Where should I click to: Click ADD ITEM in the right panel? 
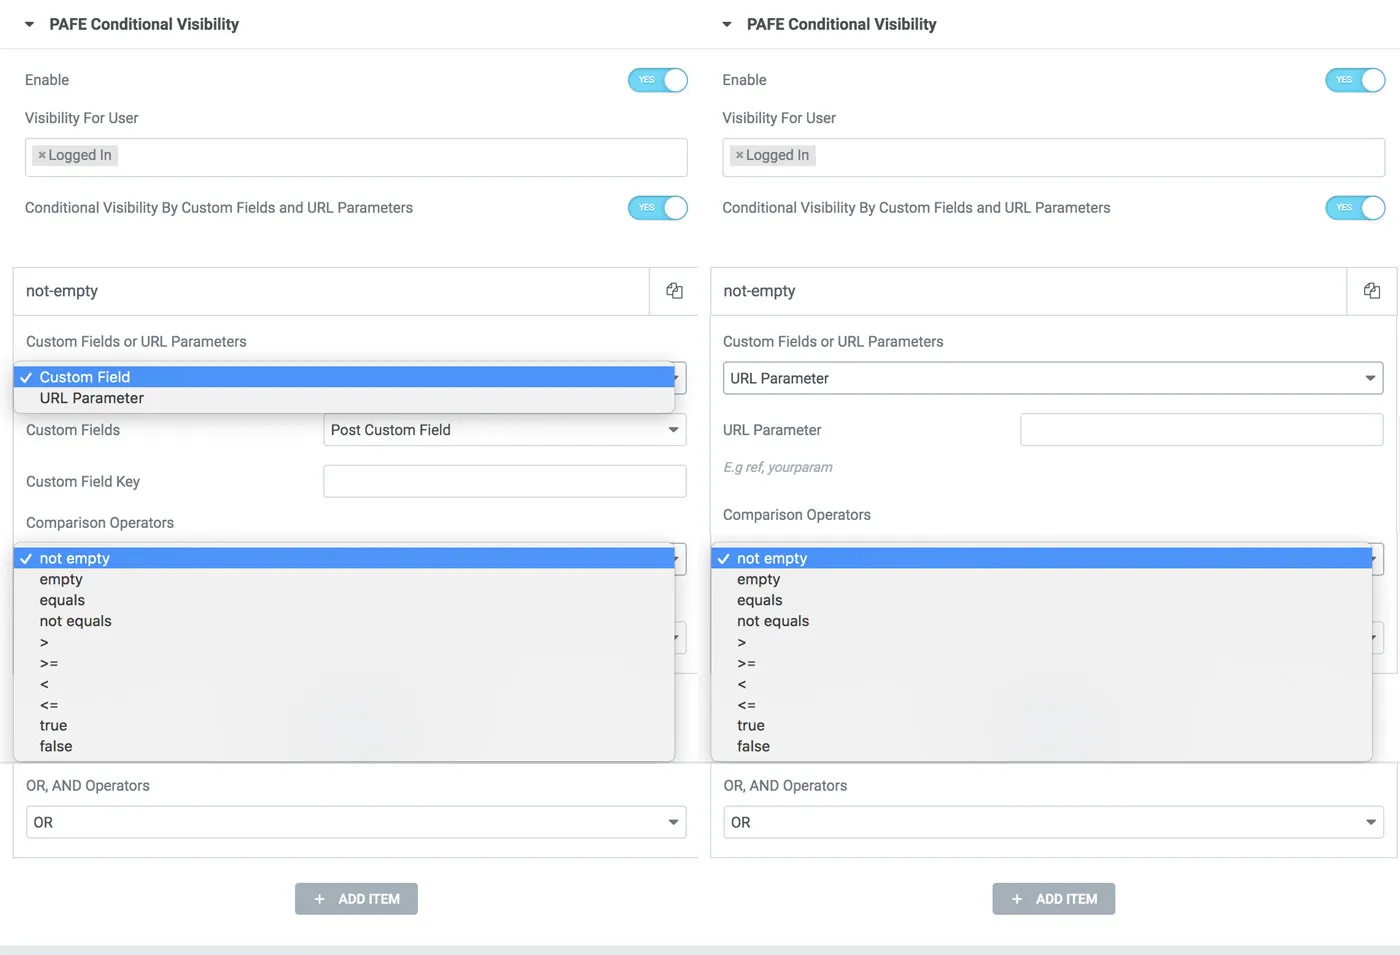1054,898
